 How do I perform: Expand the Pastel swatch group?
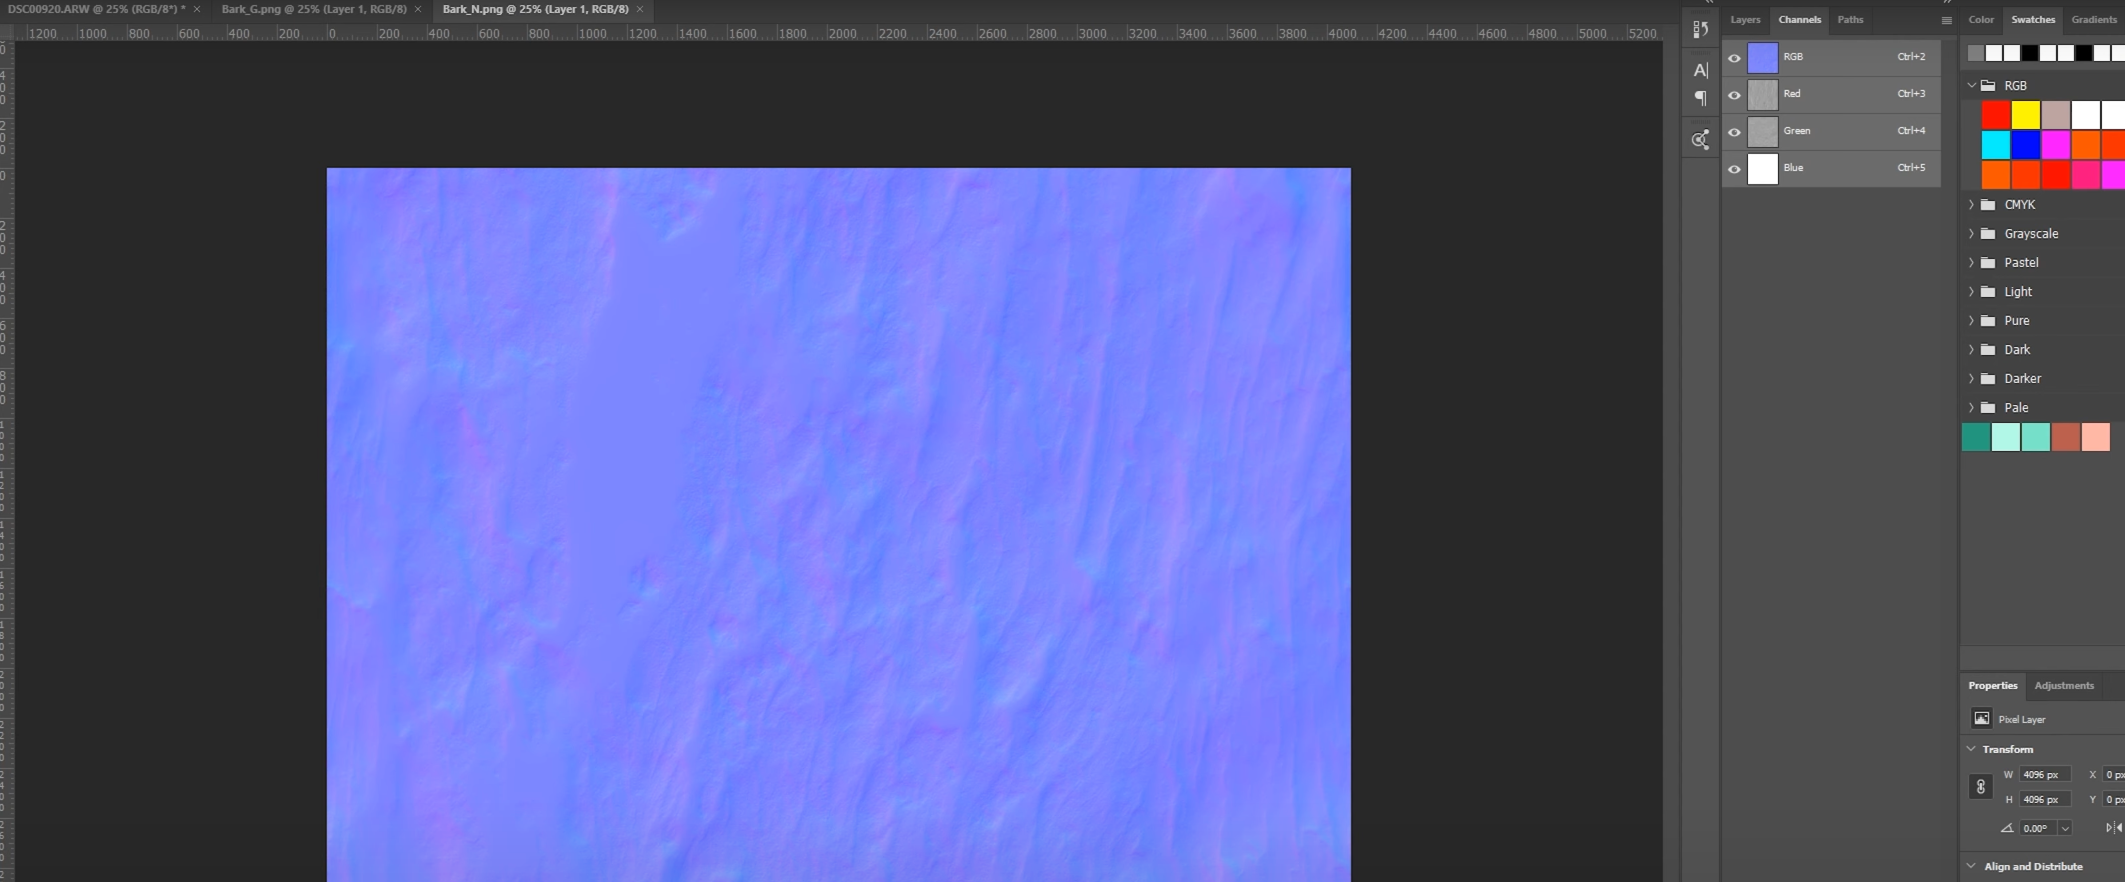(x=1971, y=263)
